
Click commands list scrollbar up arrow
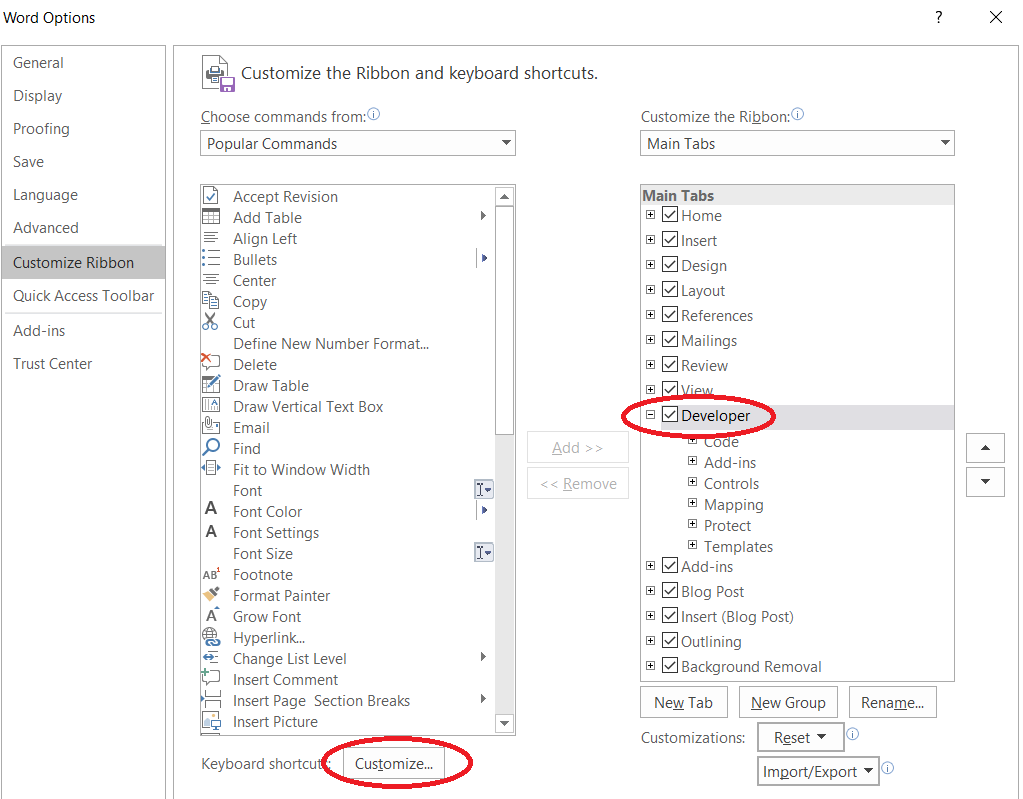coord(504,196)
